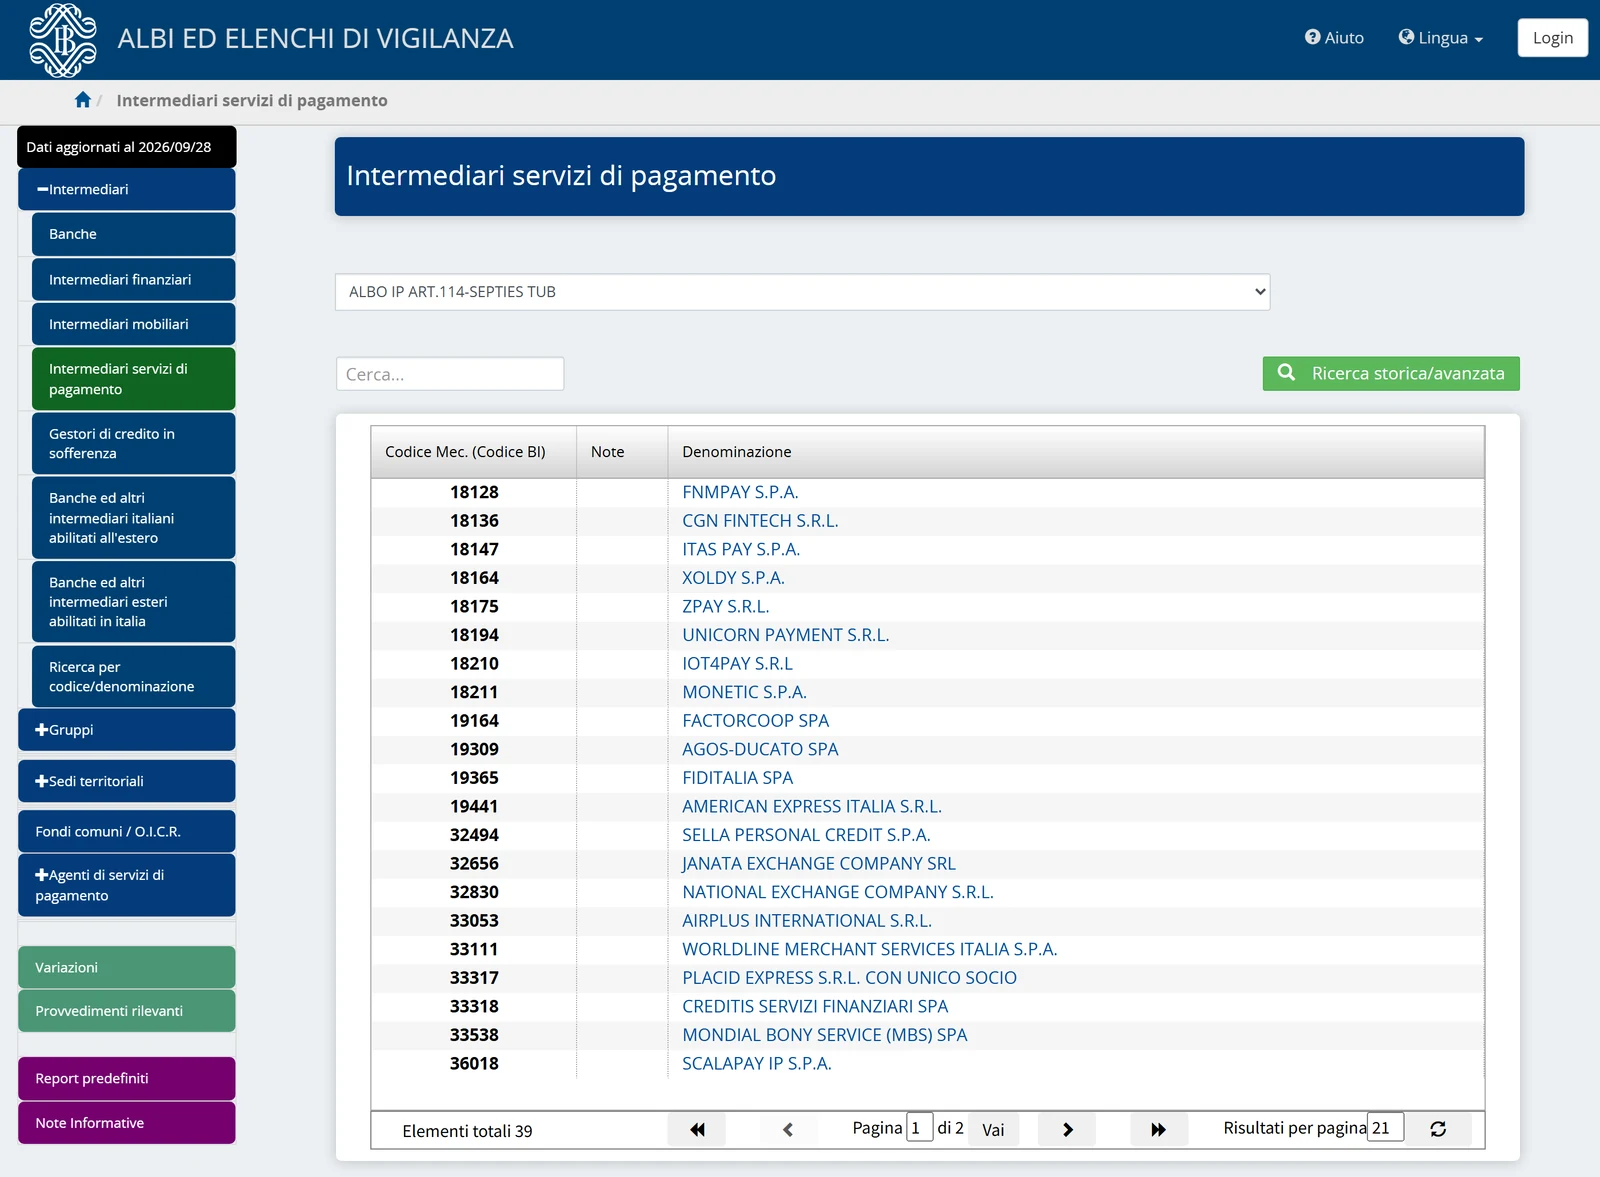Jump to the last results page
Viewport: 1600px width, 1177px height.
(x=1158, y=1130)
